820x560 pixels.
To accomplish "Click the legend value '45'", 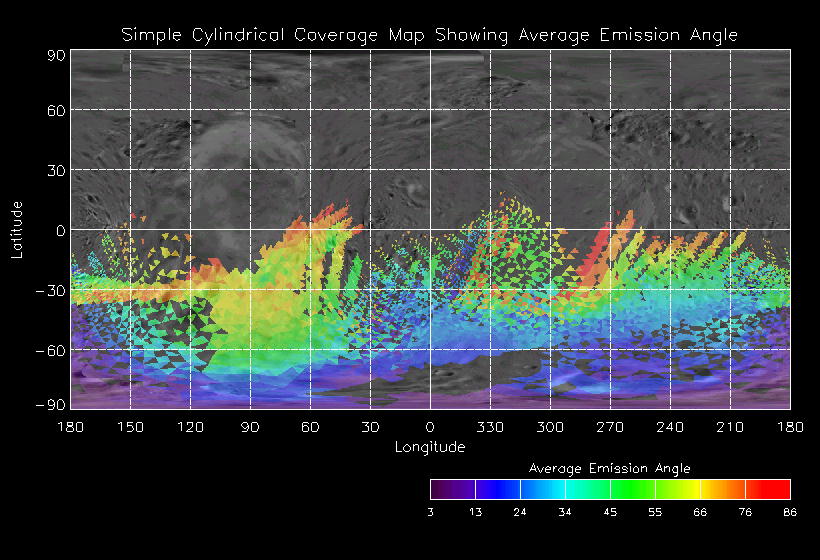I will [x=610, y=512].
